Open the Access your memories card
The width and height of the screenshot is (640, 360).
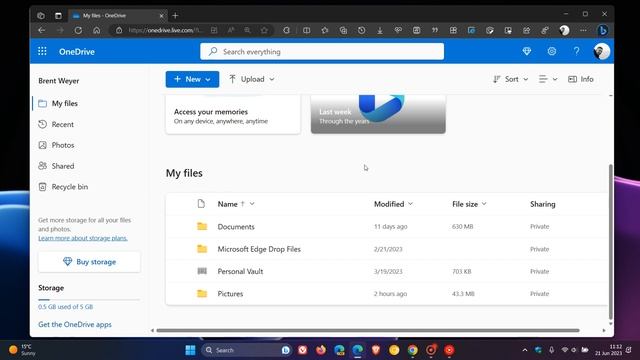coord(233,115)
